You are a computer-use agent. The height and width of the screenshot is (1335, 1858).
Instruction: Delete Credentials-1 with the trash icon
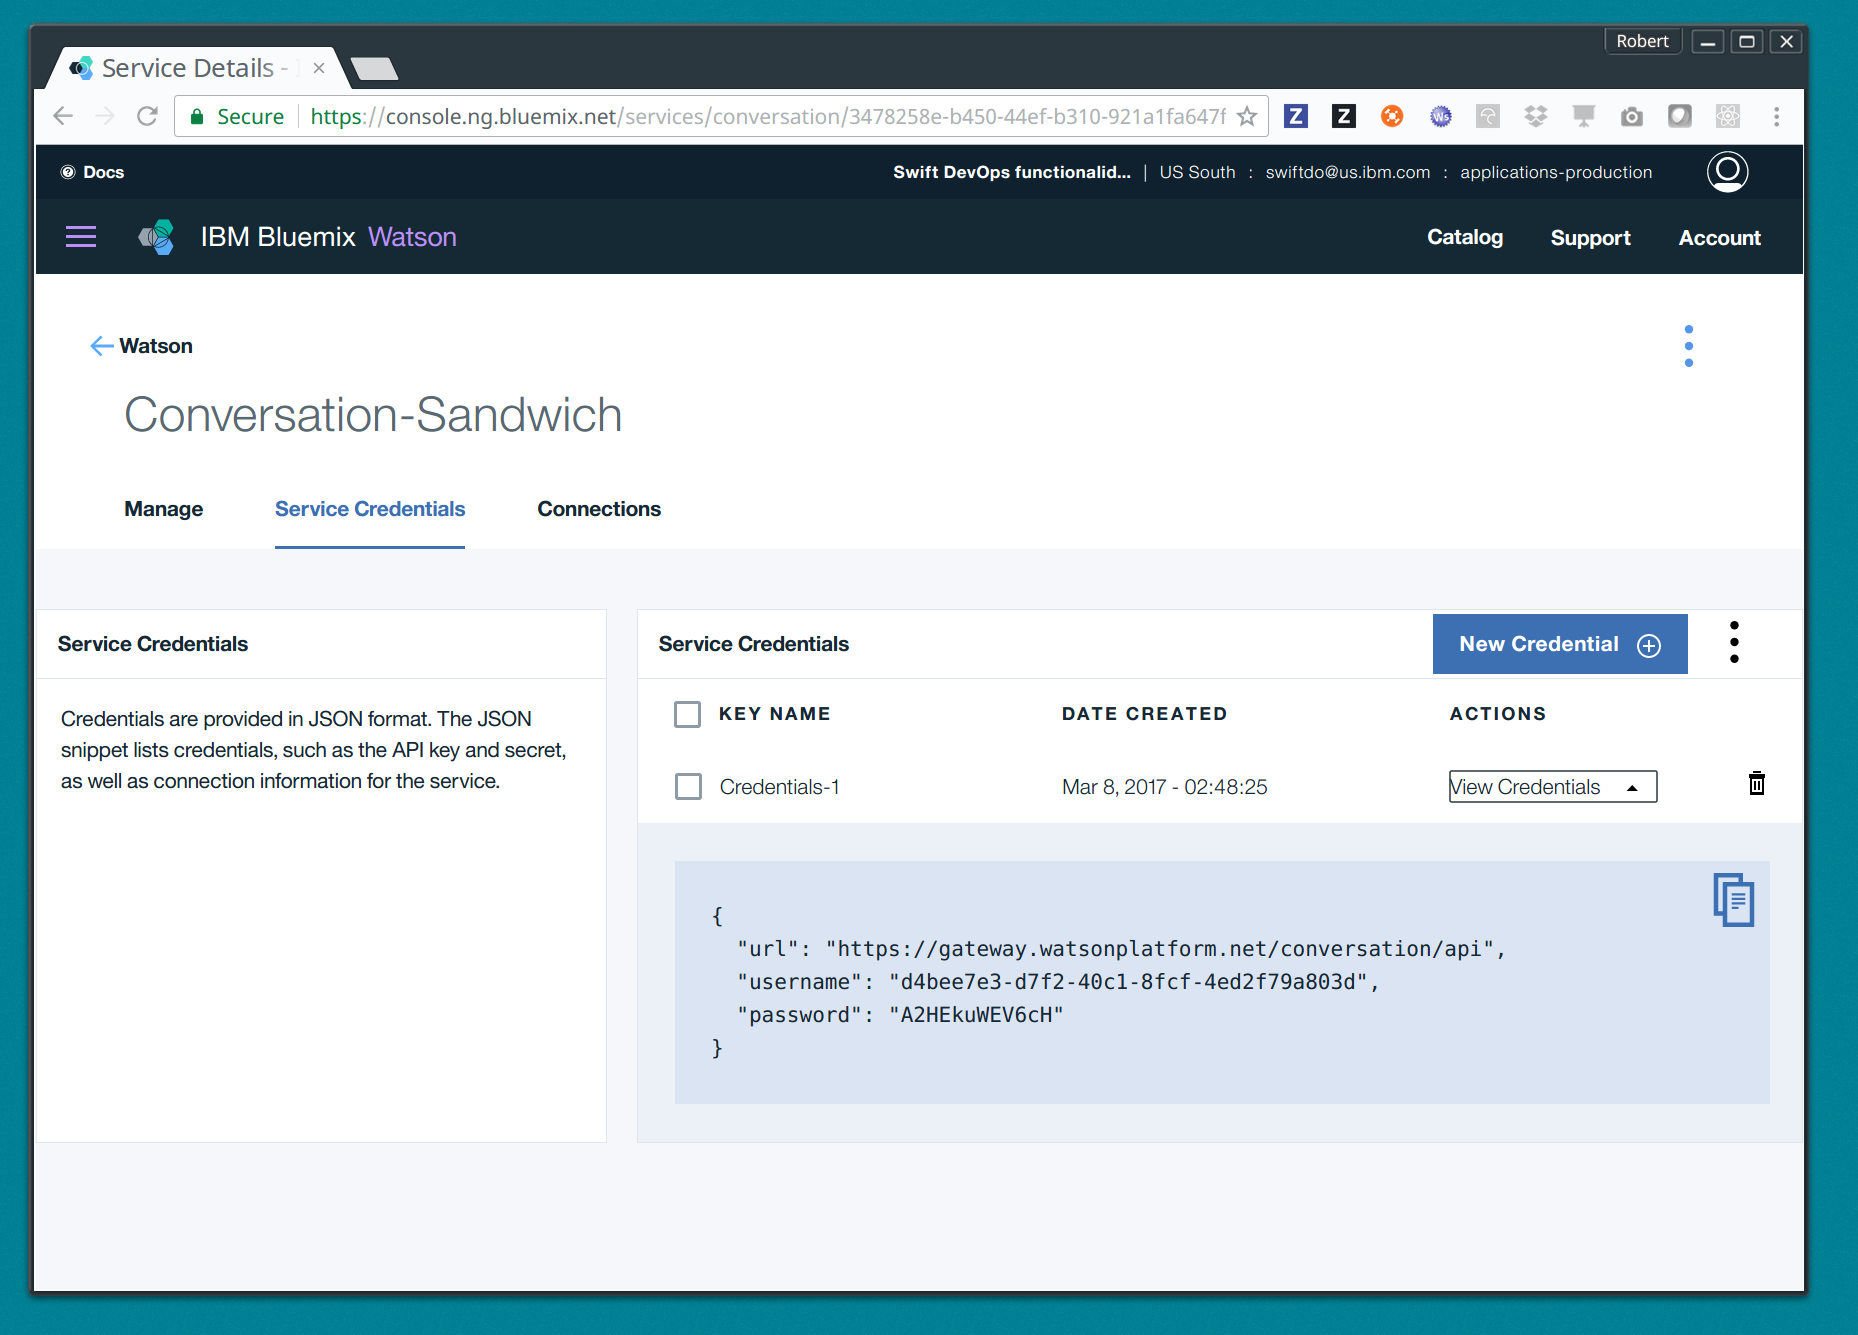click(1756, 783)
